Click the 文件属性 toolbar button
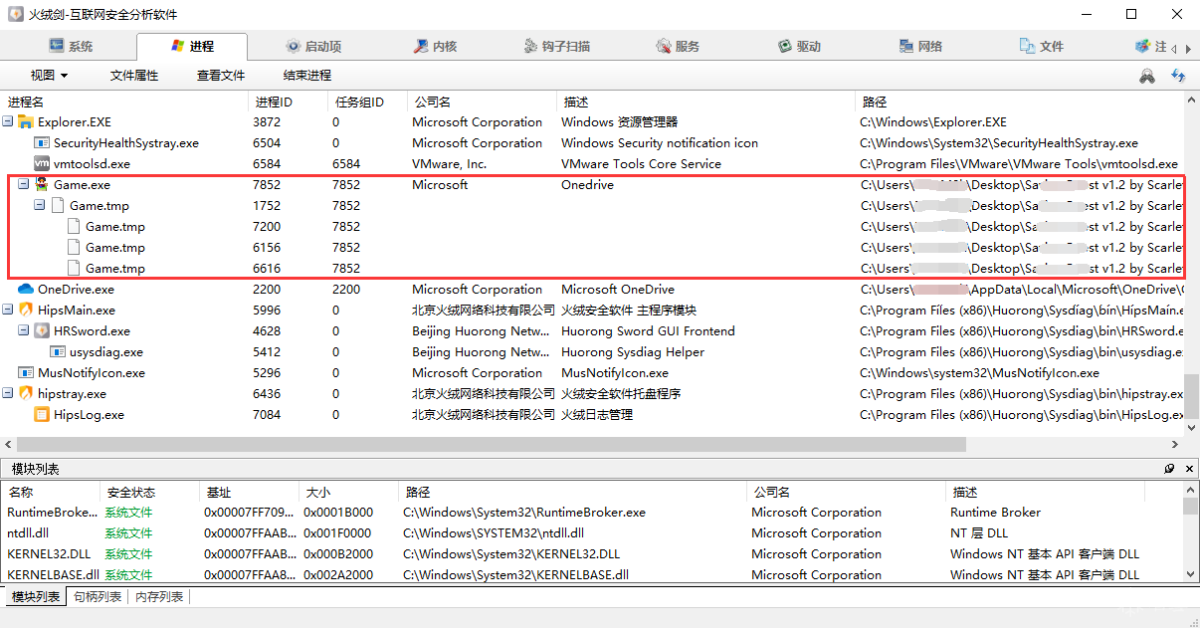The height and width of the screenshot is (630, 1200). coord(134,76)
